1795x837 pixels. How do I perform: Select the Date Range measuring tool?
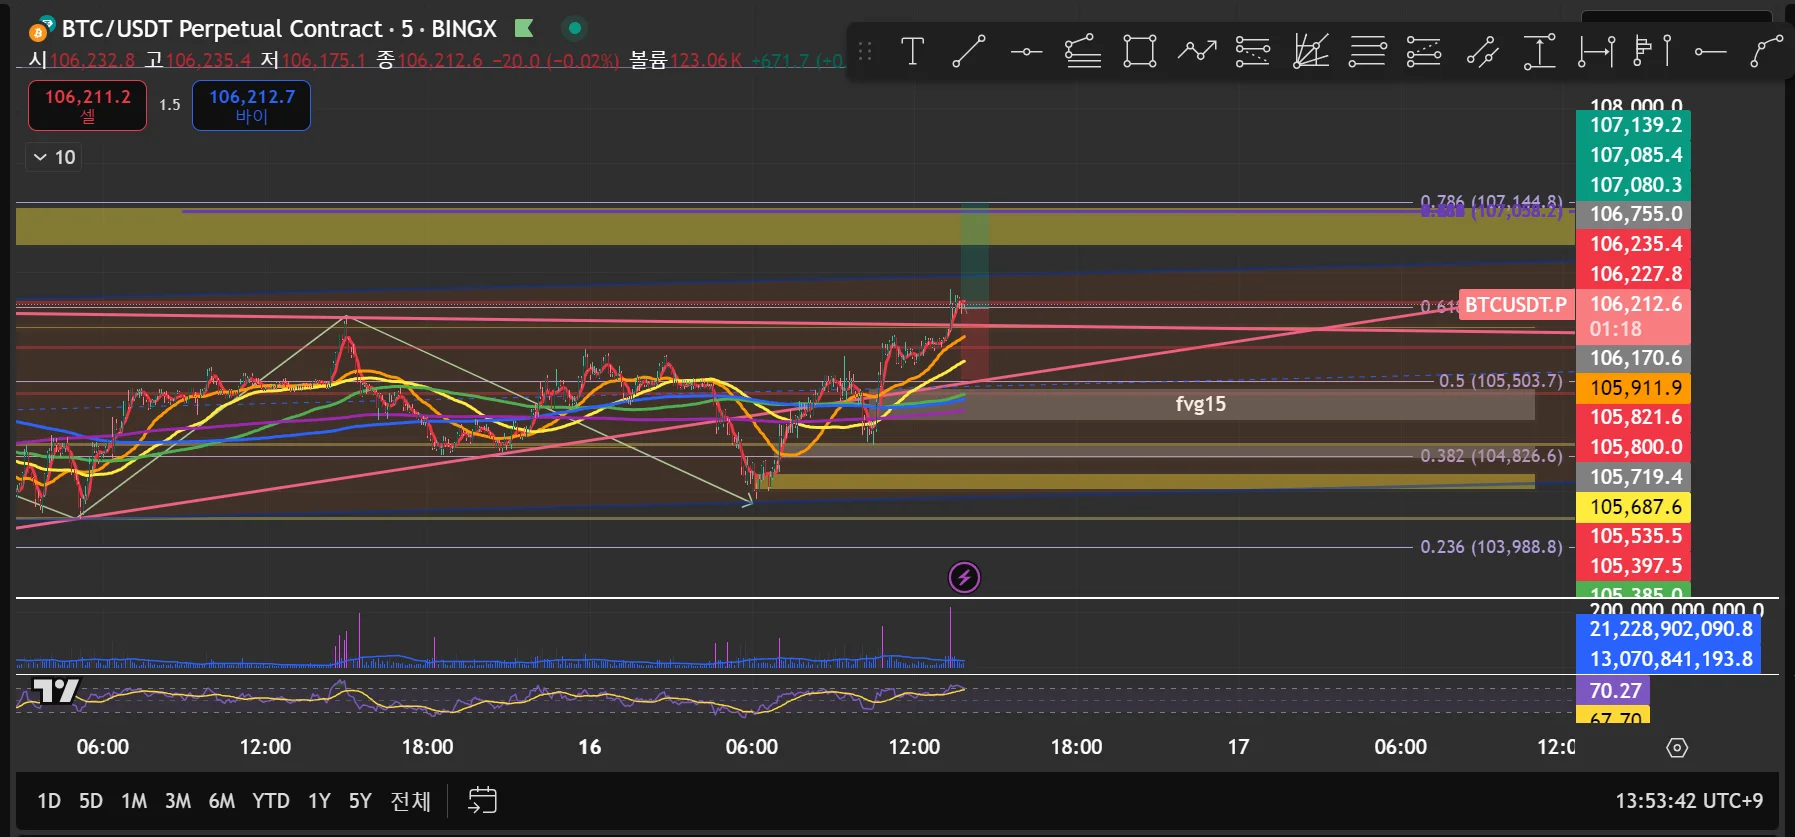[1596, 51]
